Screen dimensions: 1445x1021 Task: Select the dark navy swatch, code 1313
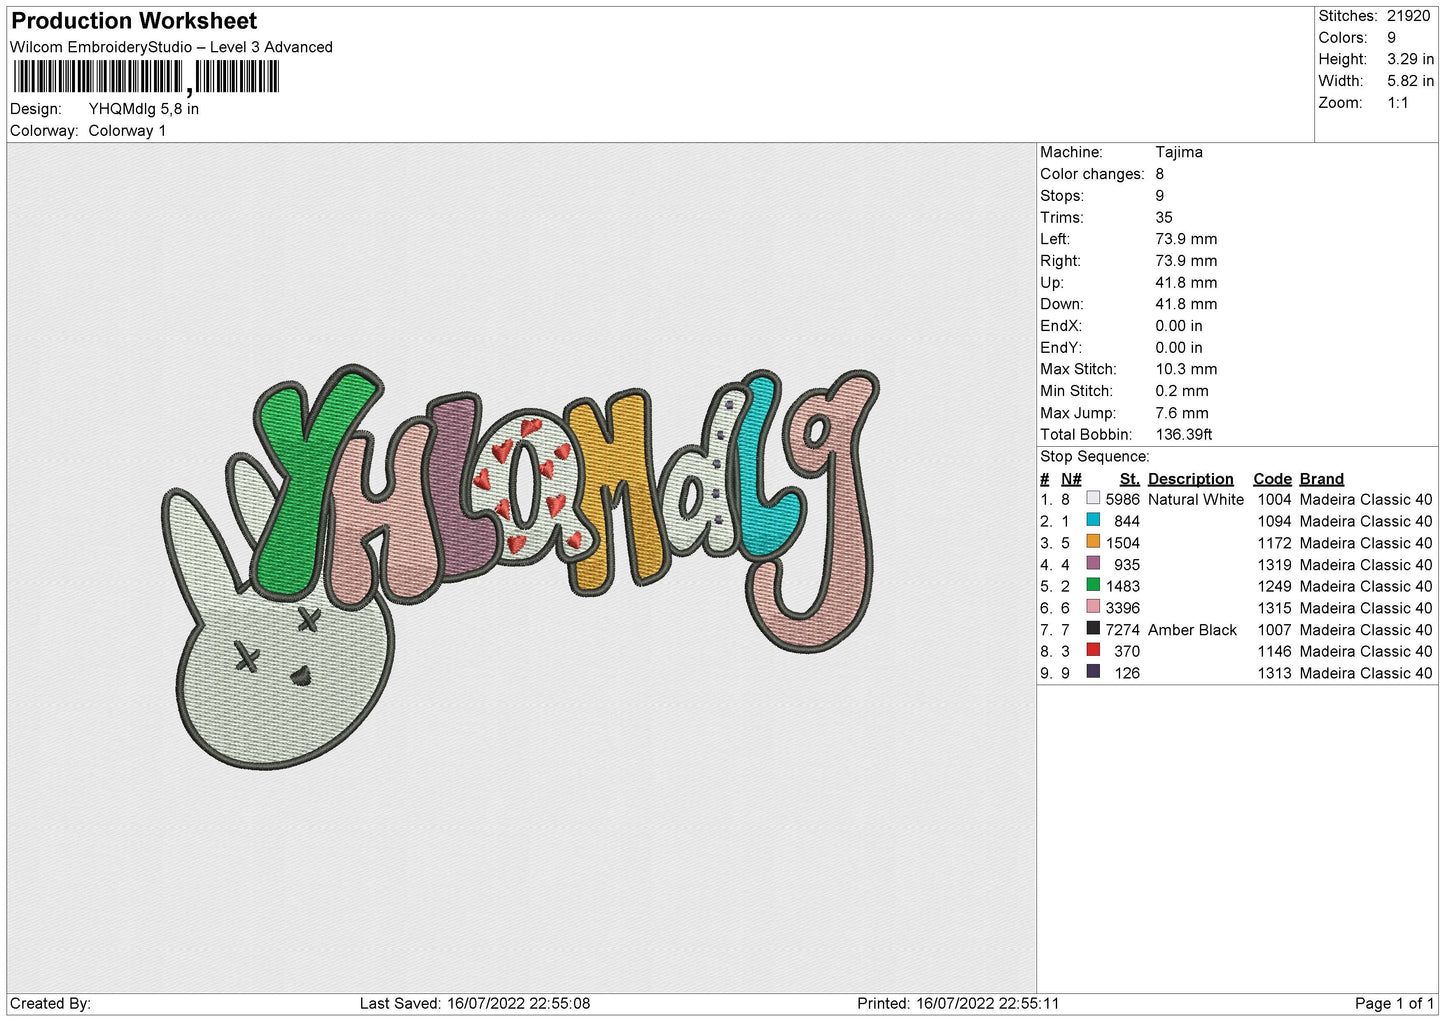click(x=1093, y=672)
